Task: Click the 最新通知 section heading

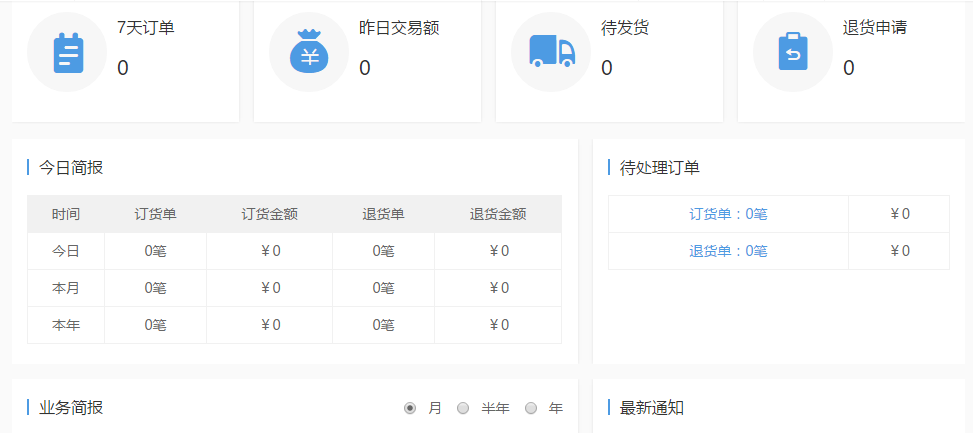Action: coord(652,408)
